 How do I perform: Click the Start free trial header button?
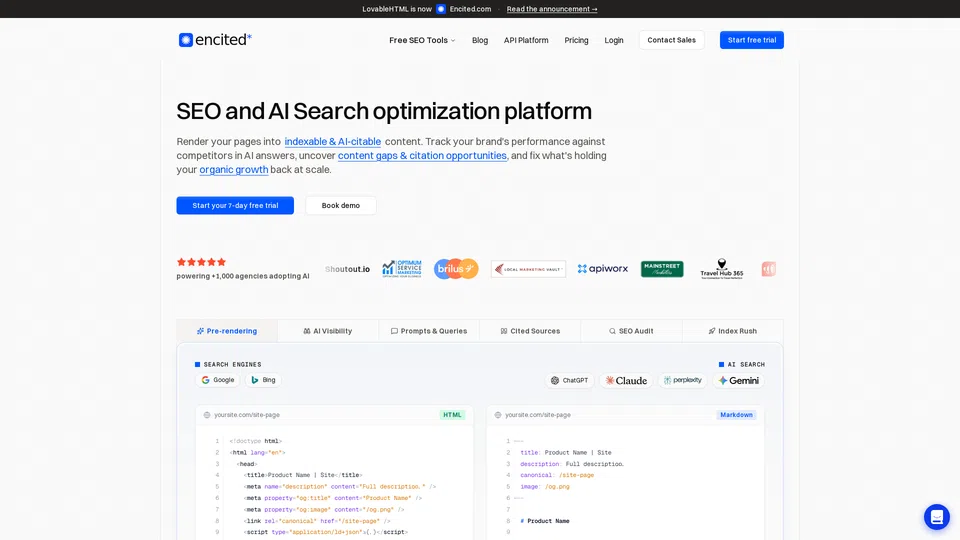point(752,40)
